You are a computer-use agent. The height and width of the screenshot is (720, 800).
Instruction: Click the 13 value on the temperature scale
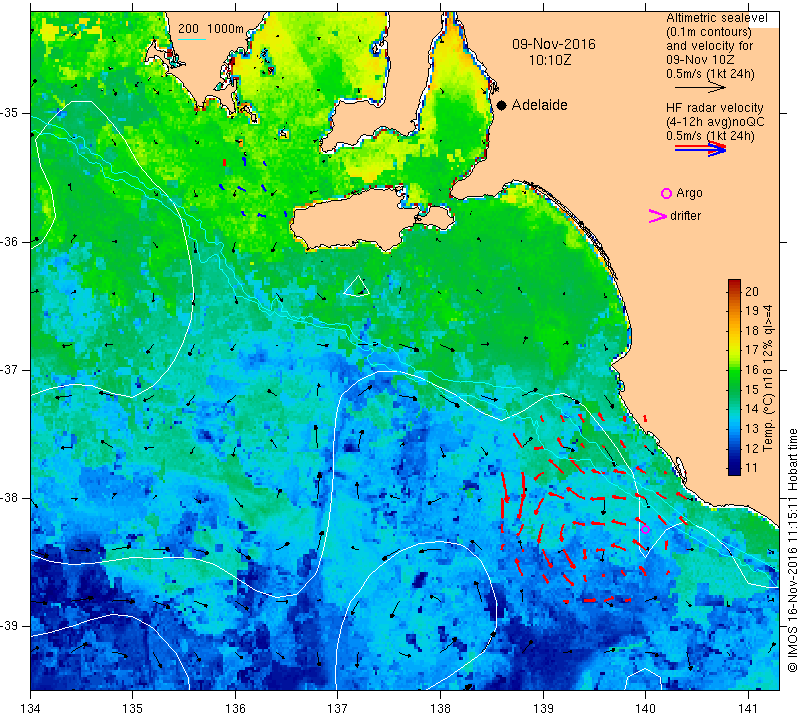752,429
